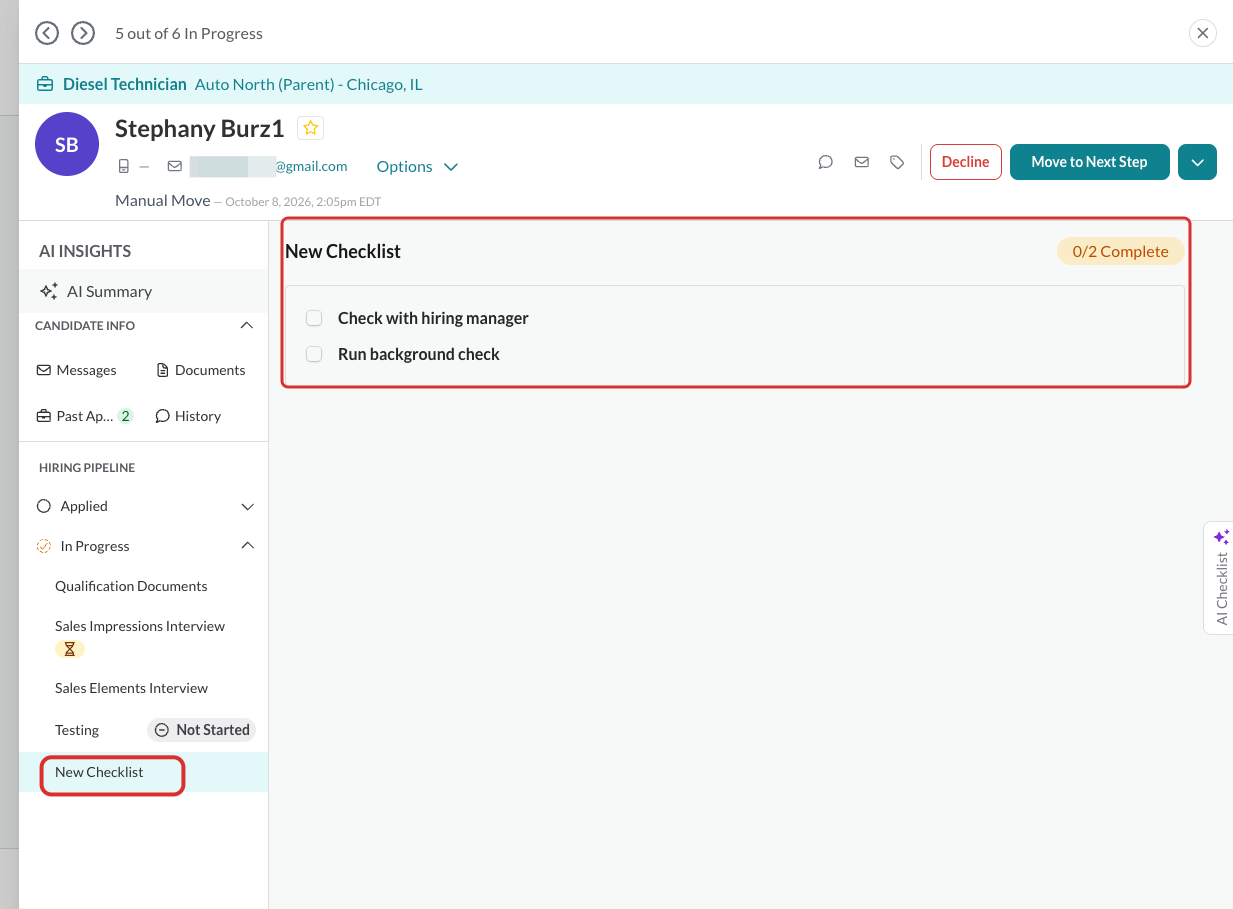Image resolution: width=1233 pixels, height=909 pixels.
Task: Open the Diesel Technician job link
Action: tap(125, 84)
